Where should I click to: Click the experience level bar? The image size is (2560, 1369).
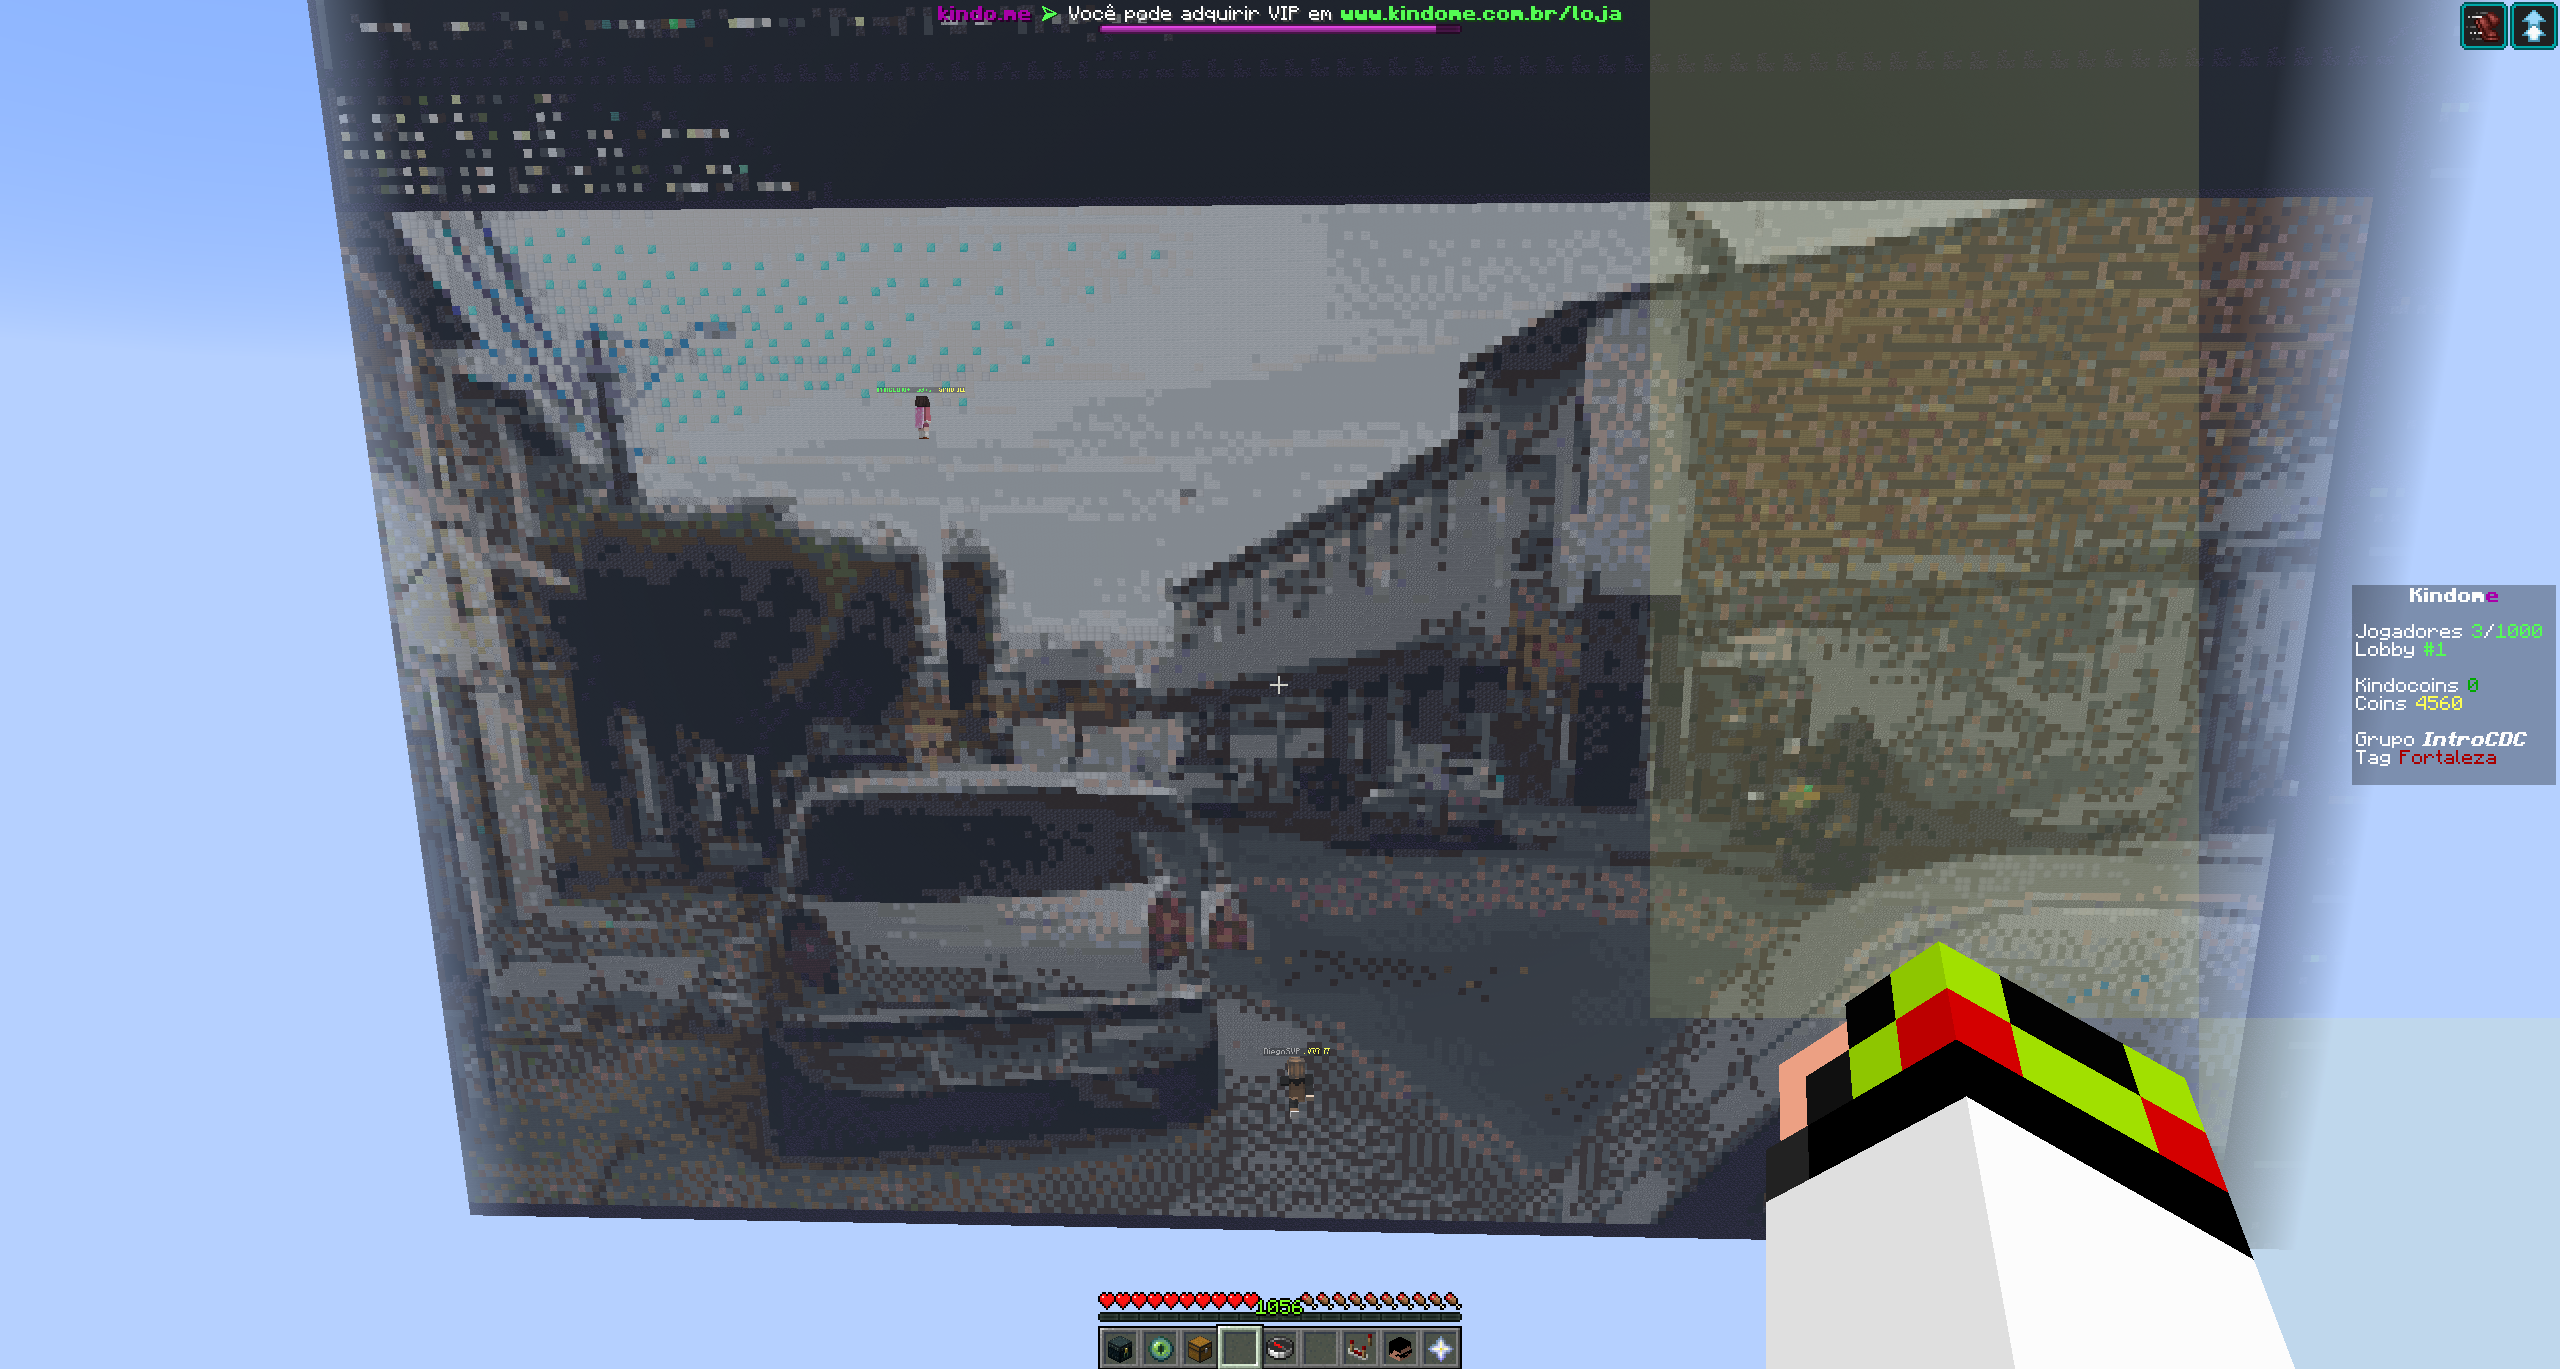point(1280,1317)
